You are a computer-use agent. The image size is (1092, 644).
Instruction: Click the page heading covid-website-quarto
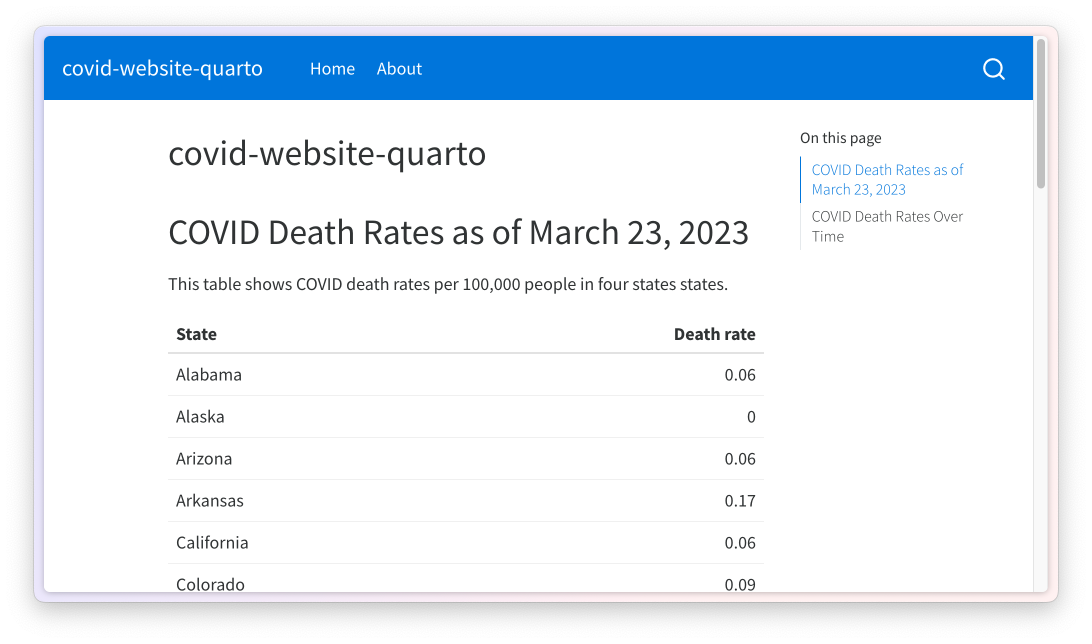pos(327,155)
